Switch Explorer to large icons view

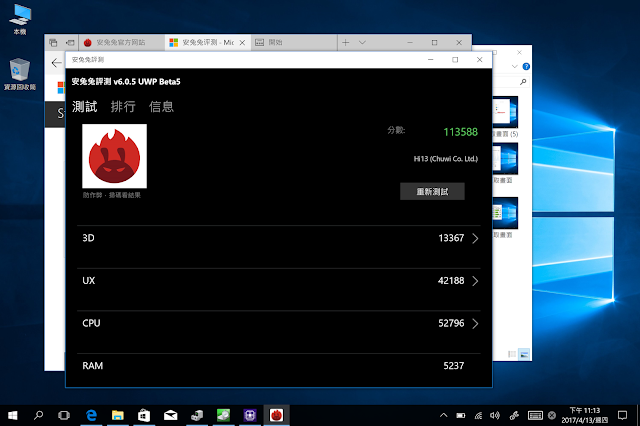click(x=524, y=354)
